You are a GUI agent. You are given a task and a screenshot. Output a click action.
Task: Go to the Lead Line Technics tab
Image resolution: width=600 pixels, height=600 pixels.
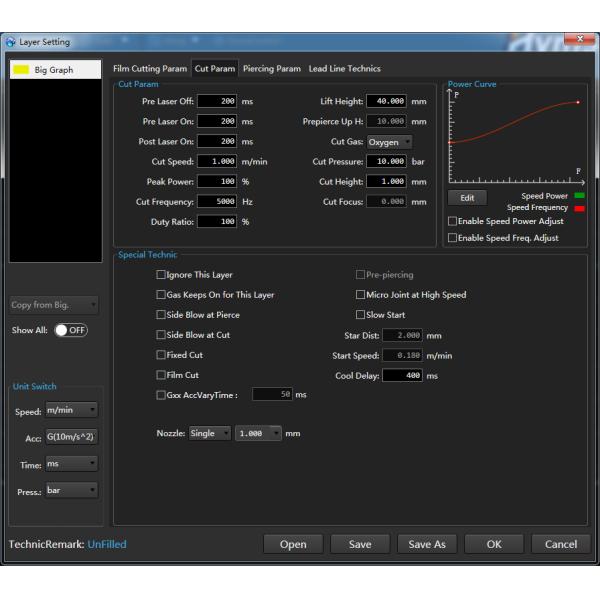(x=344, y=69)
